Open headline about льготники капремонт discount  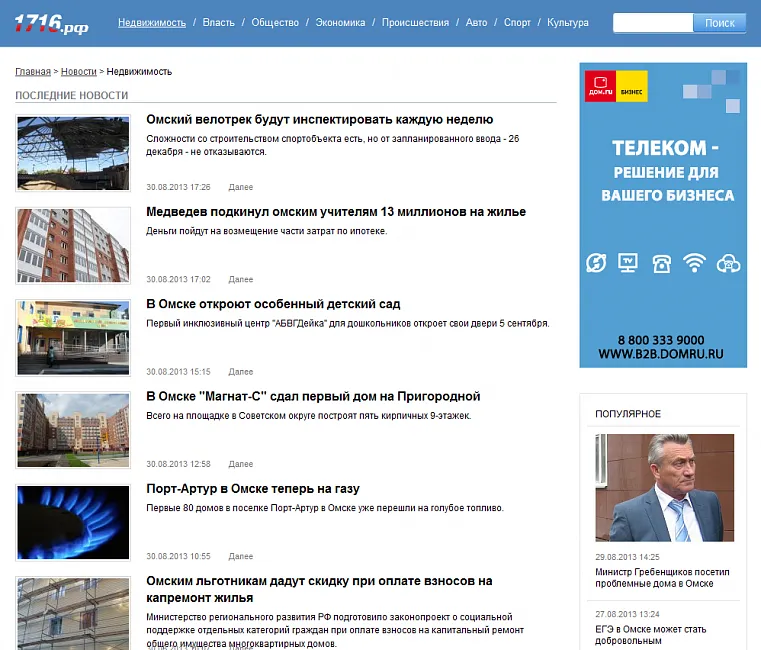point(319,589)
